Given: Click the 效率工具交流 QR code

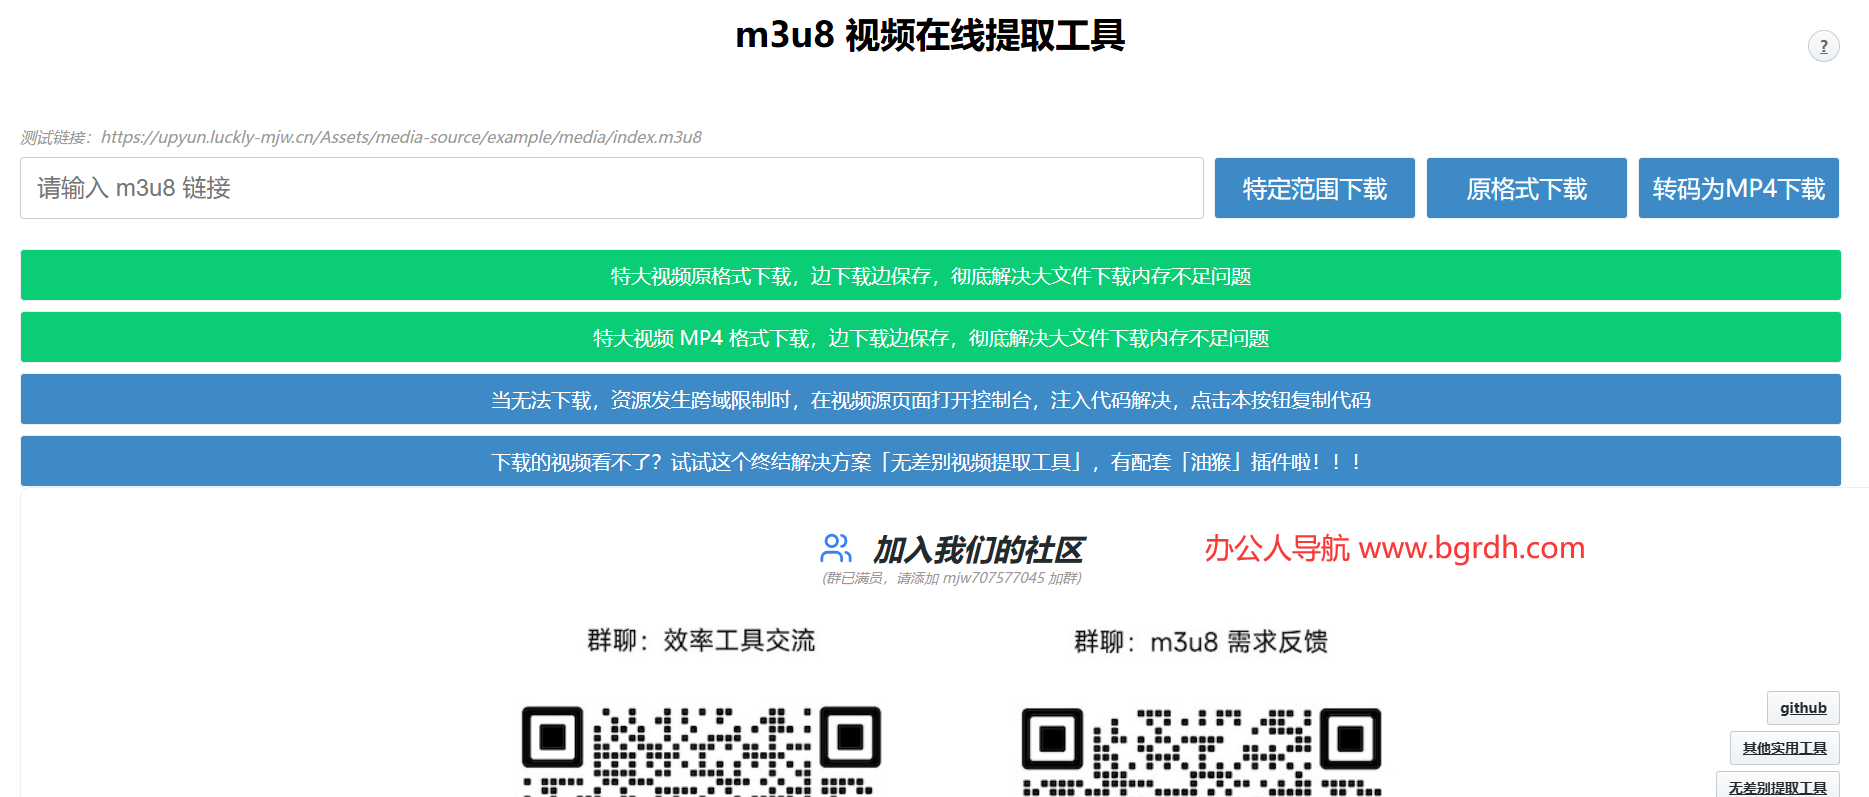Looking at the screenshot, I should [701, 750].
